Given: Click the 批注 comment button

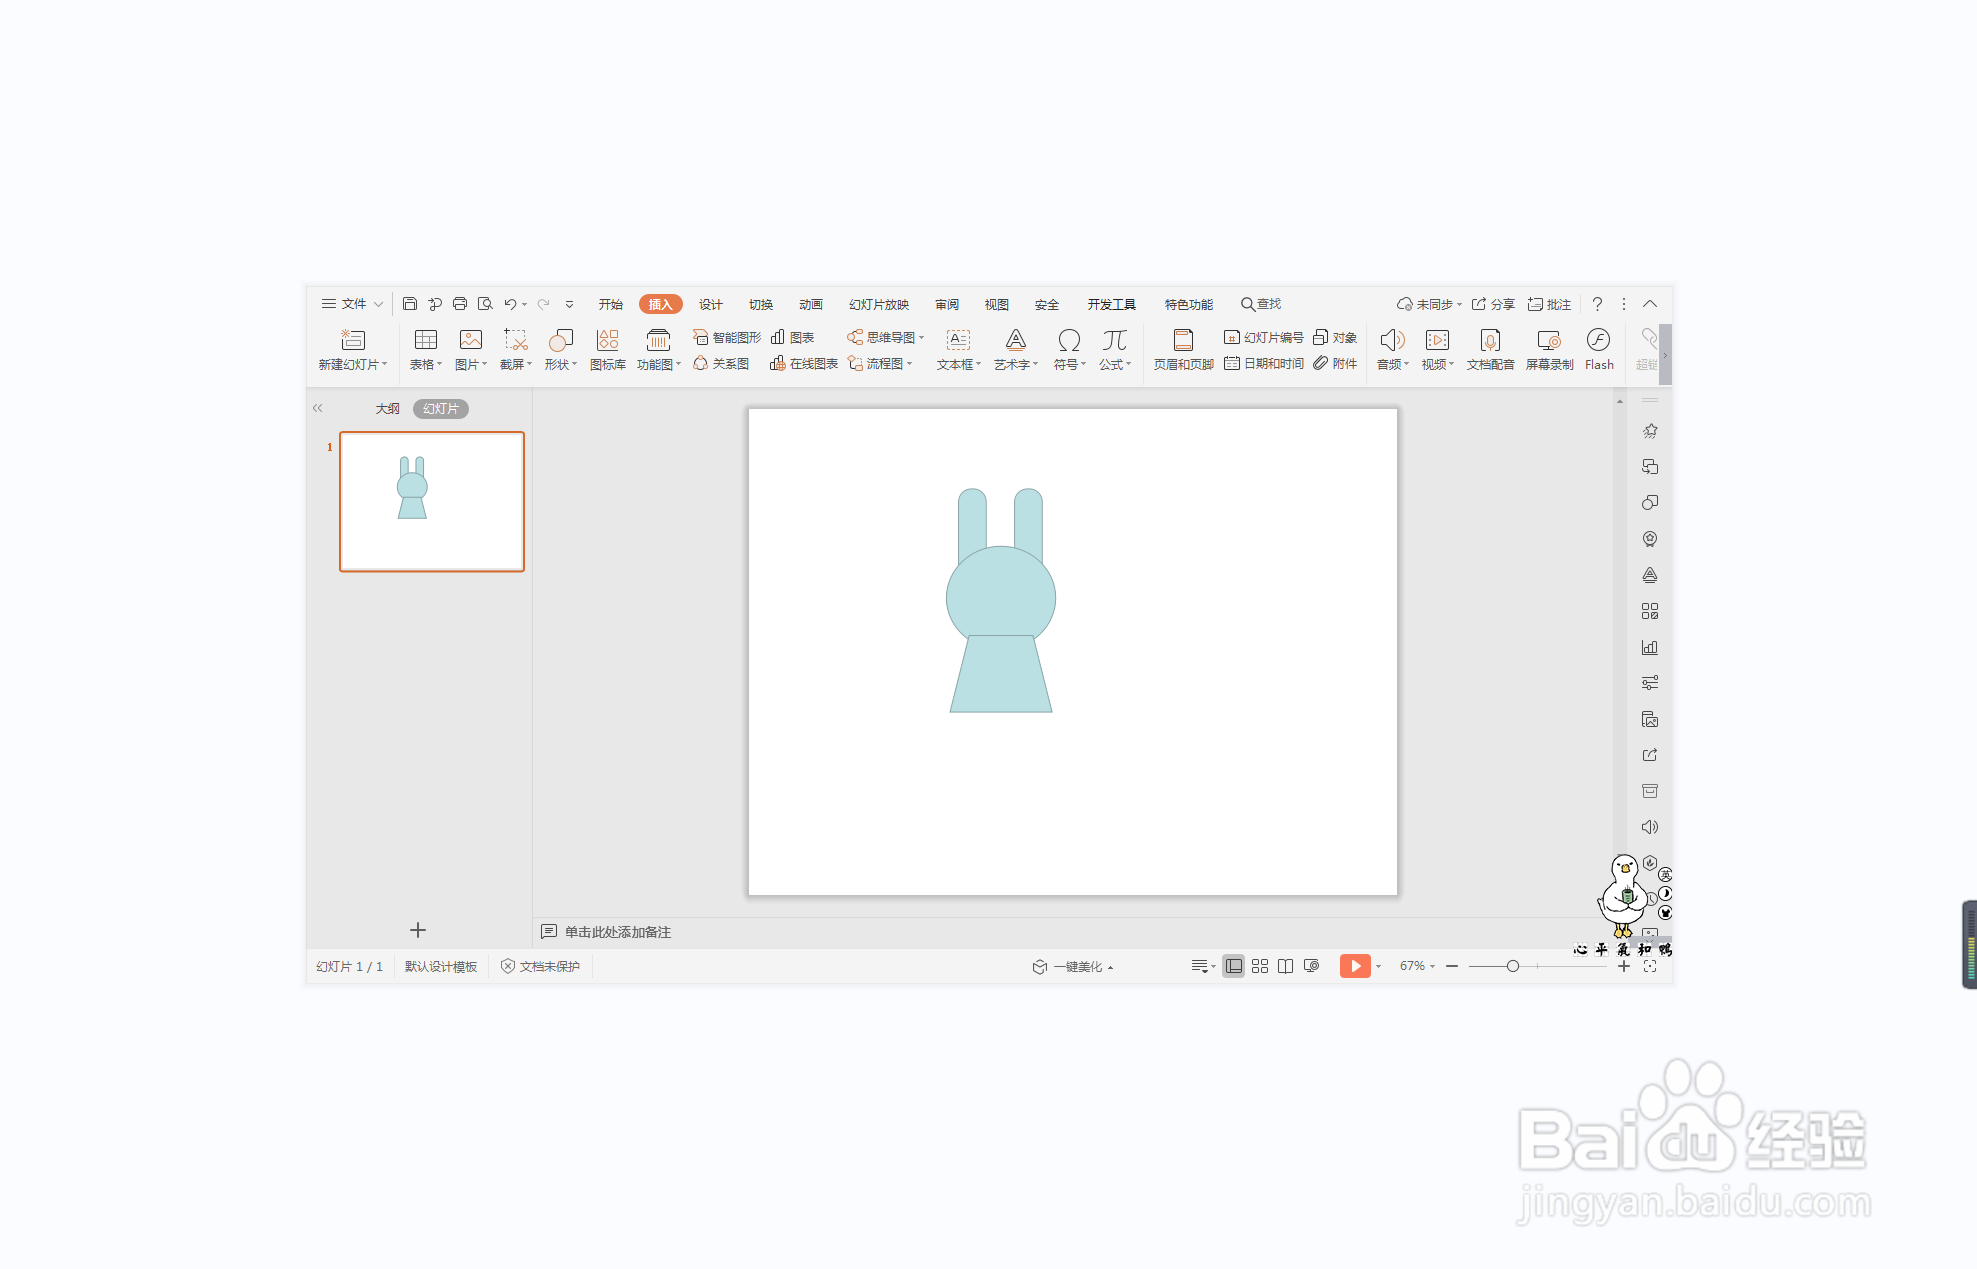Looking at the screenshot, I should point(1549,304).
